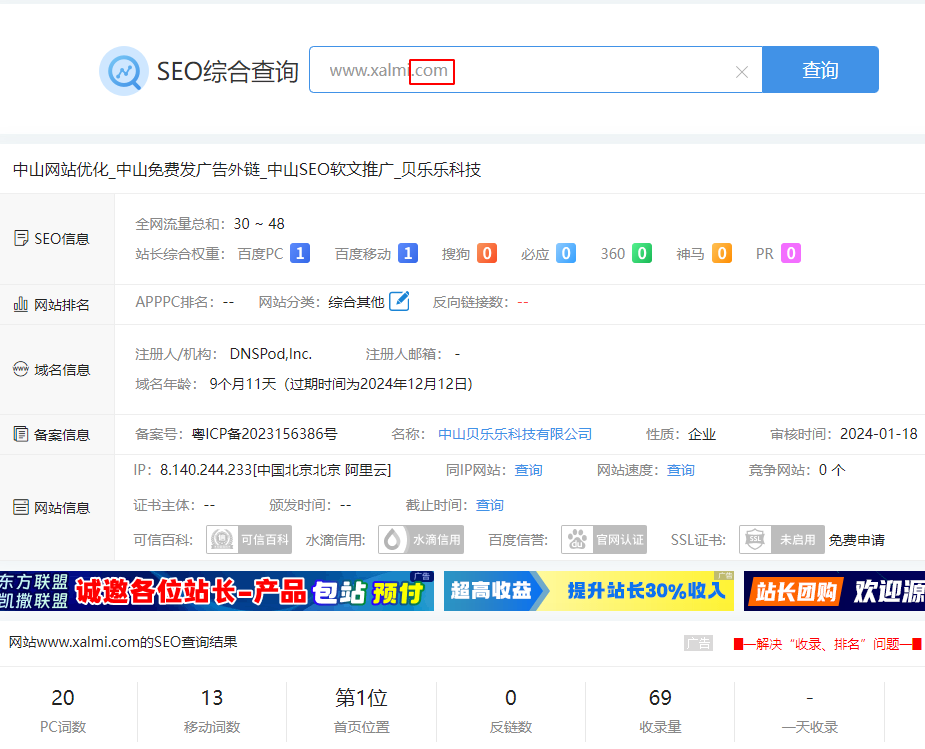925x749 pixels.
Task: Open the 站长团购 banner ad
Action: pyautogui.click(x=834, y=591)
